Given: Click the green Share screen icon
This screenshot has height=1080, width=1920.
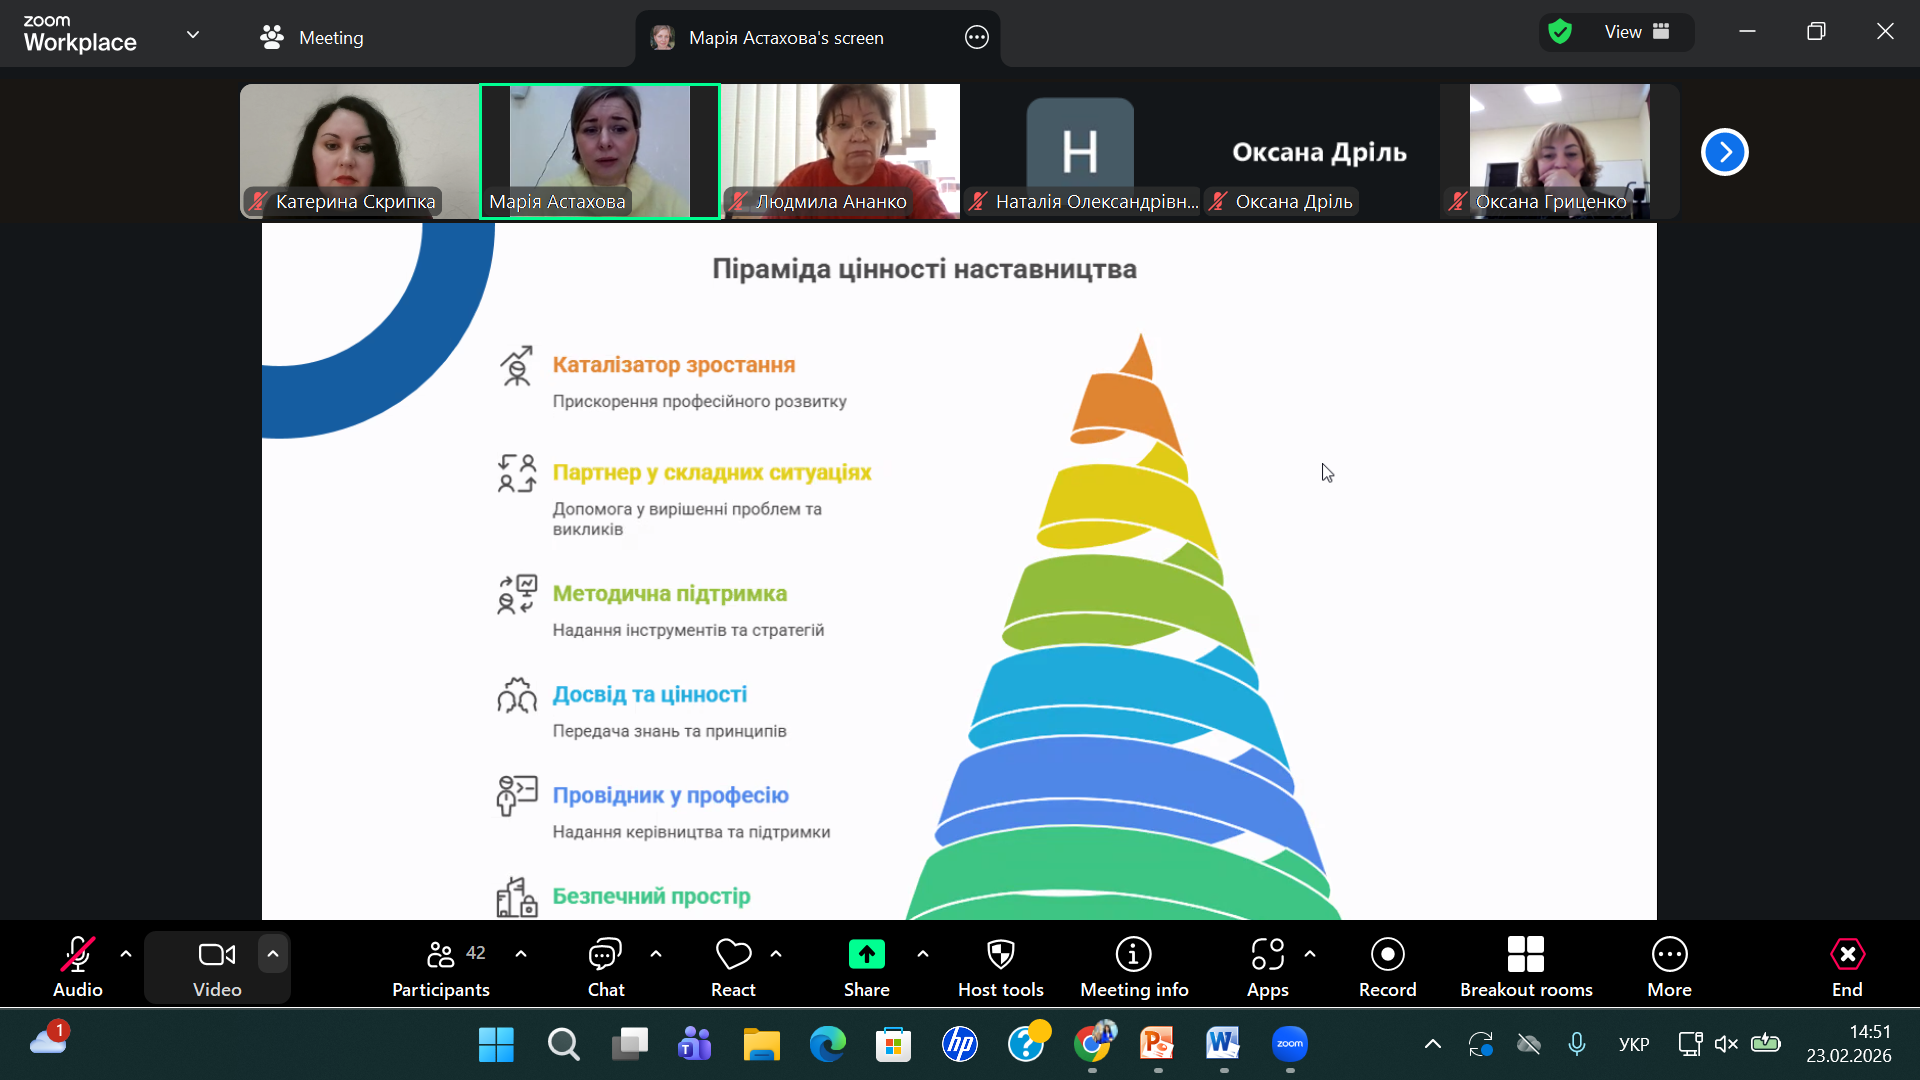Looking at the screenshot, I should coord(866,955).
